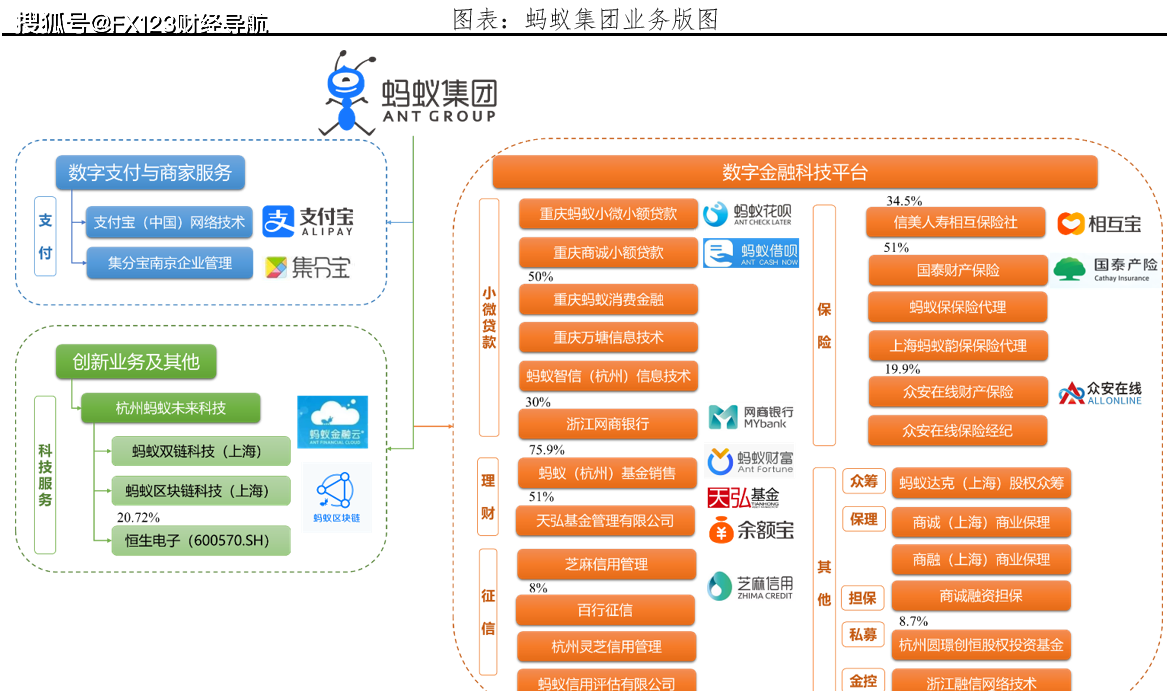Click the 国泰财产保险 box

[x=958, y=270]
